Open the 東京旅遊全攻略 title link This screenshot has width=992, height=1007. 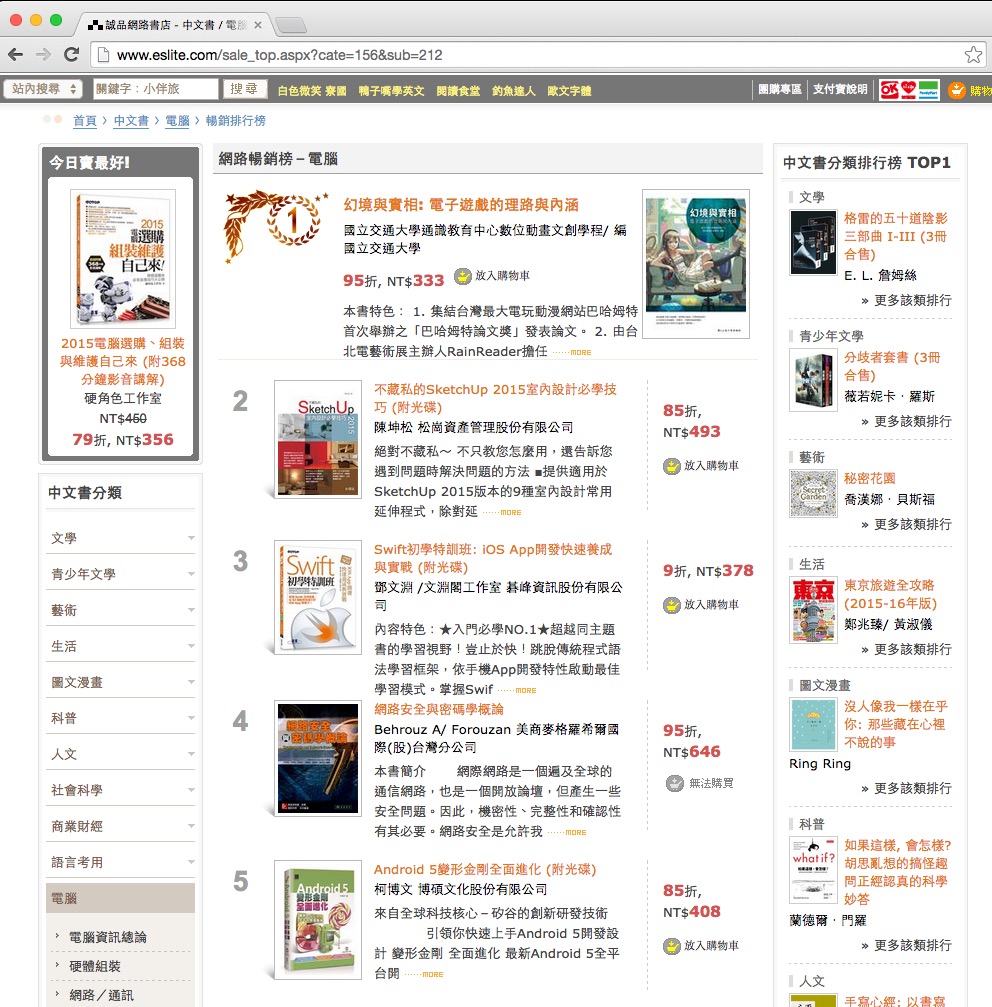[x=891, y=594]
